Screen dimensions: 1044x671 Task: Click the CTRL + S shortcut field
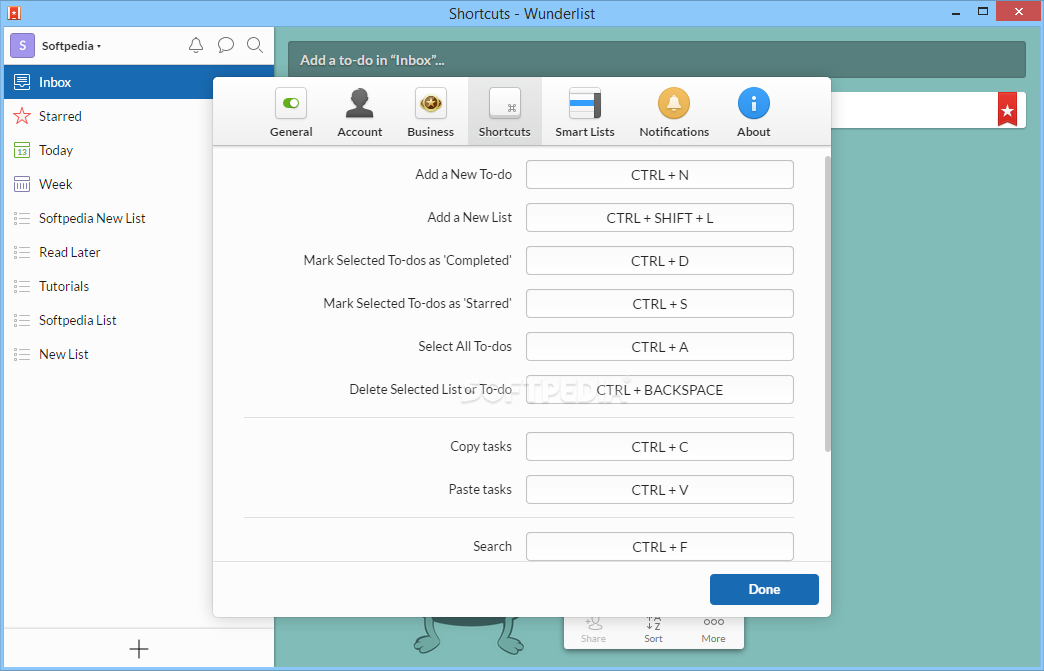coord(660,304)
